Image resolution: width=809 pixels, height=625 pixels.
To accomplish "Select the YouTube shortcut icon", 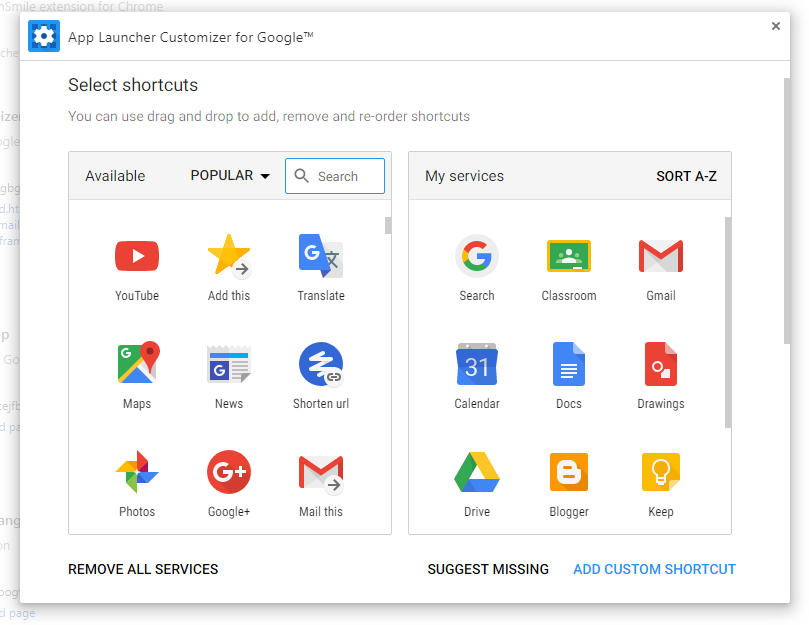I will click(x=137, y=256).
